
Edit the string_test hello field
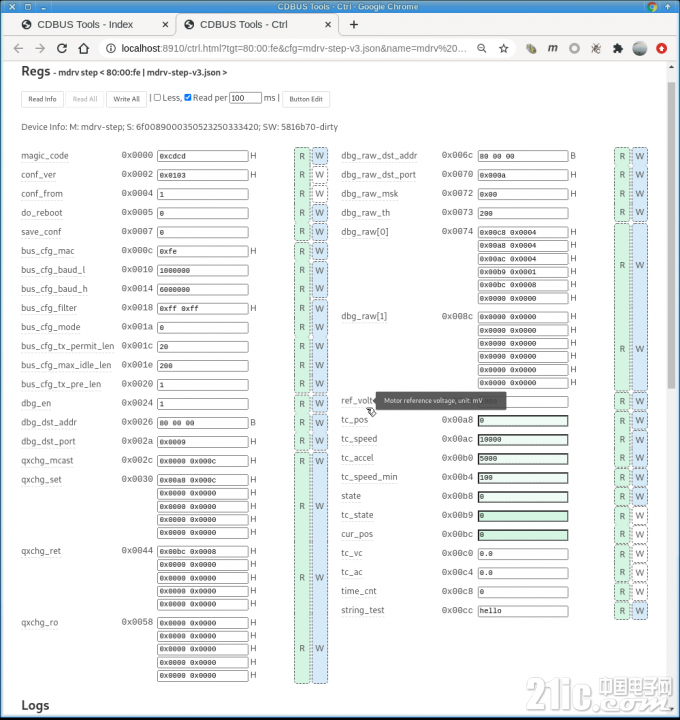(x=523, y=611)
